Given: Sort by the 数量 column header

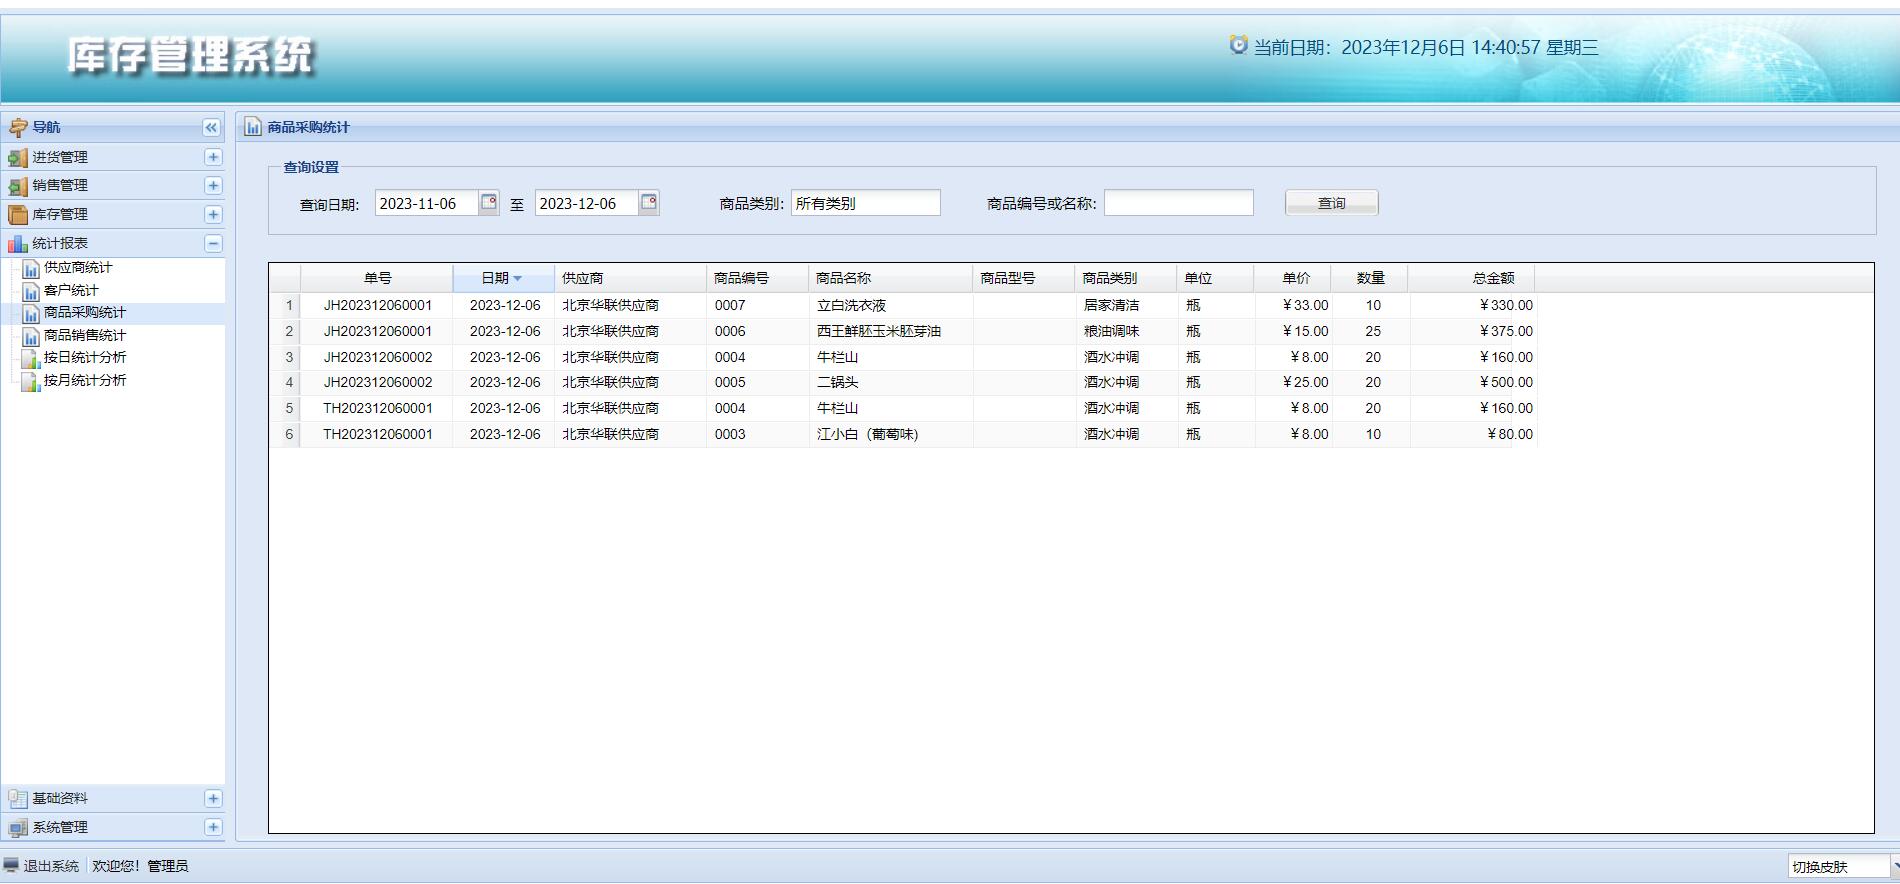Looking at the screenshot, I should (1371, 278).
